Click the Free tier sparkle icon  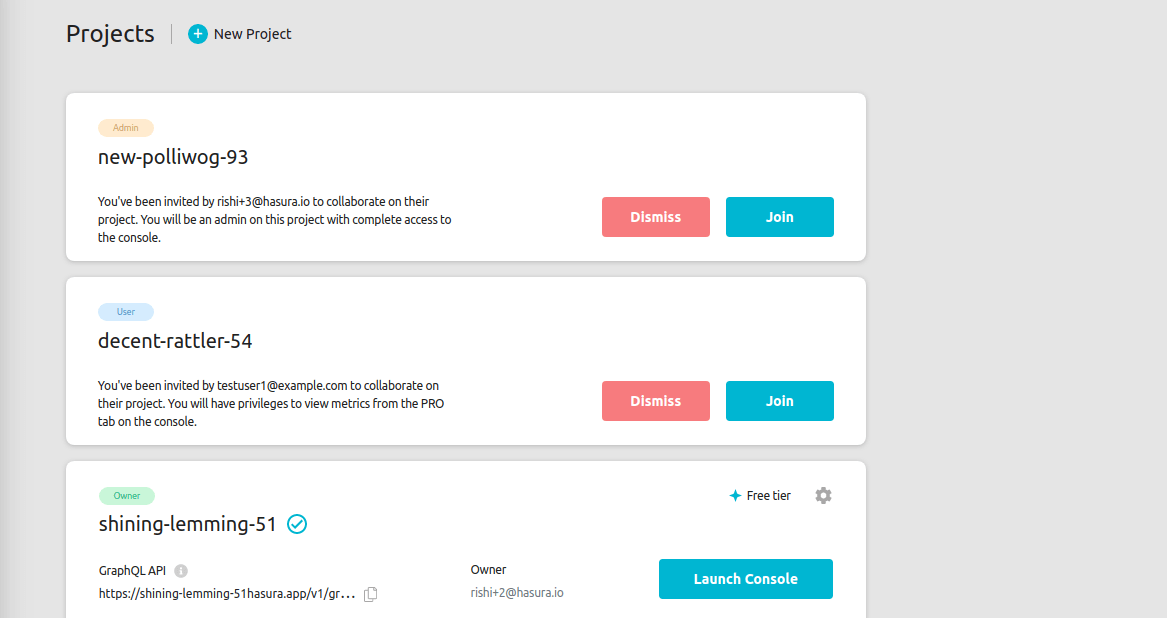735,496
